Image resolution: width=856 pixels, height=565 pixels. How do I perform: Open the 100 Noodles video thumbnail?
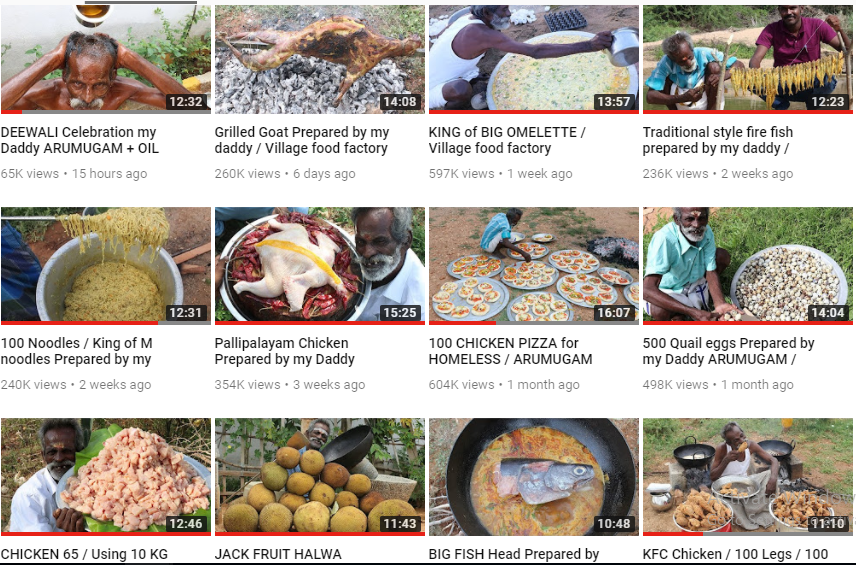[x=105, y=265]
